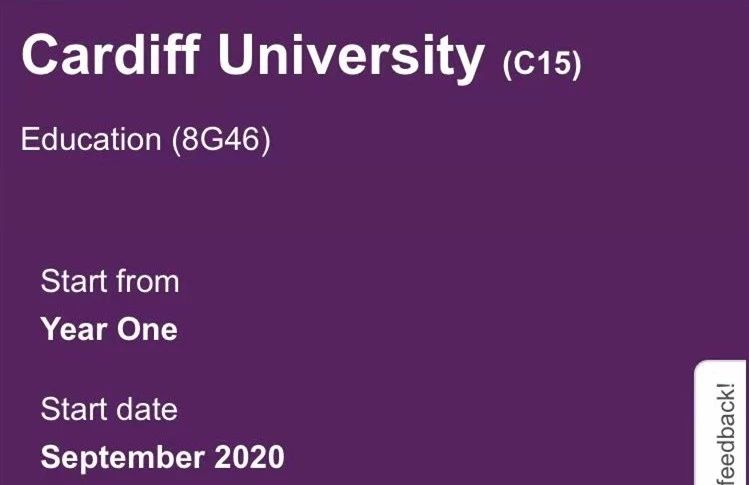Select the (C15) institution code
This screenshot has width=749, height=485.
[541, 66]
